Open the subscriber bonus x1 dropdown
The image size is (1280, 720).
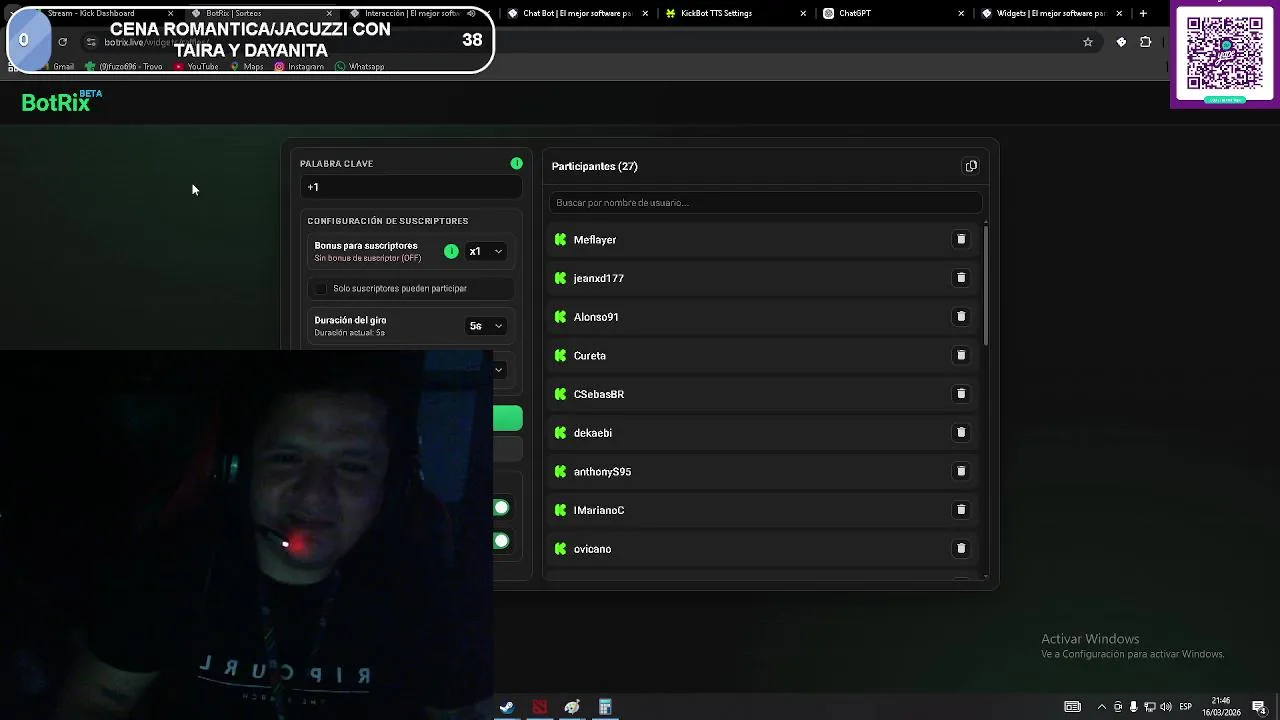(x=486, y=251)
